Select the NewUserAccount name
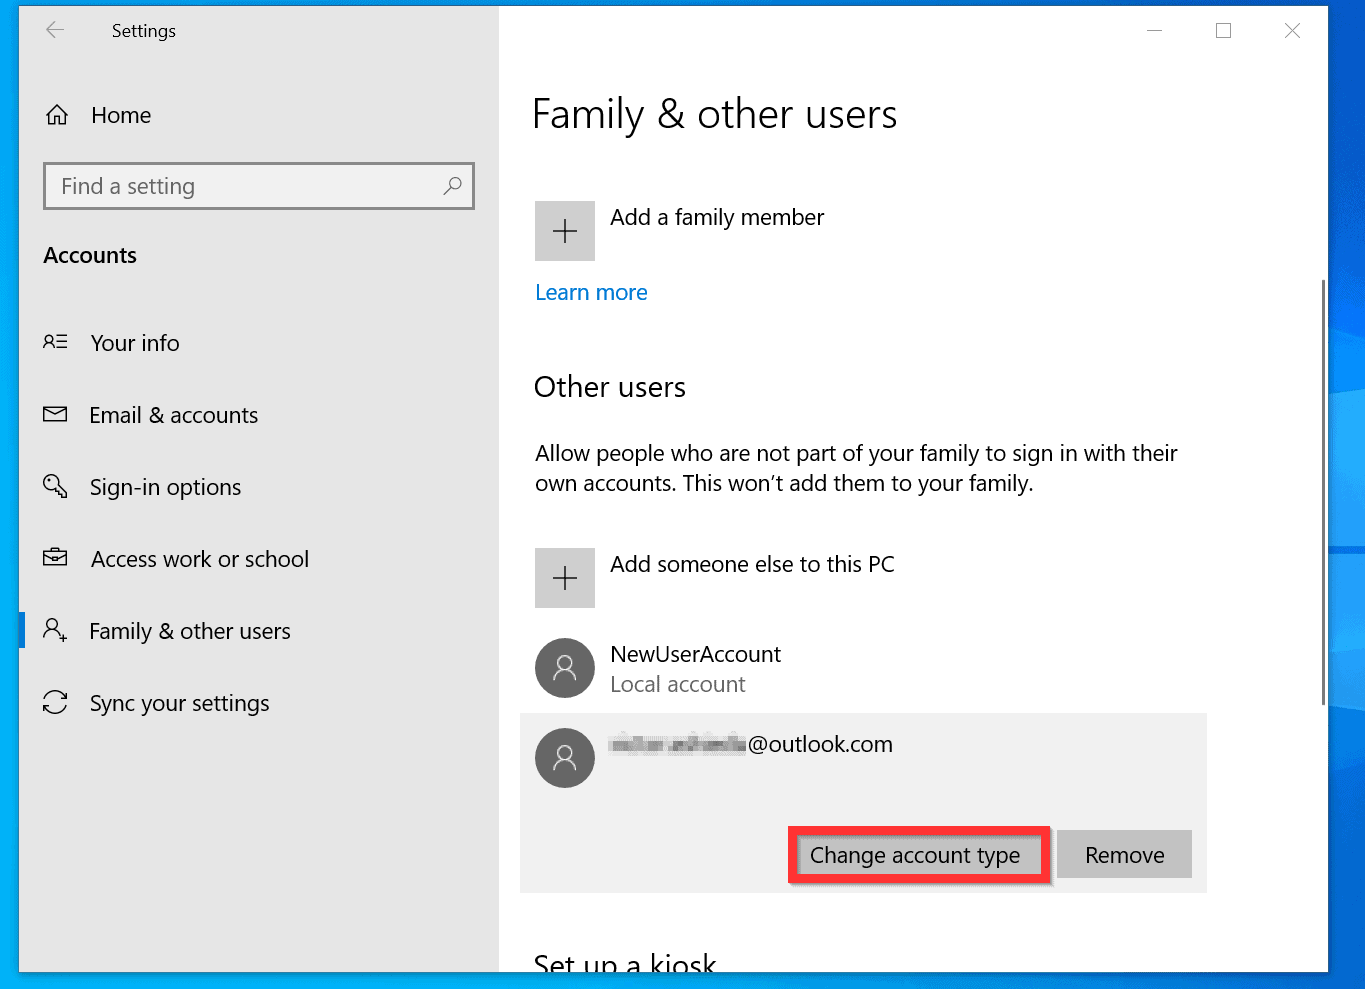 pyautogui.click(x=695, y=654)
